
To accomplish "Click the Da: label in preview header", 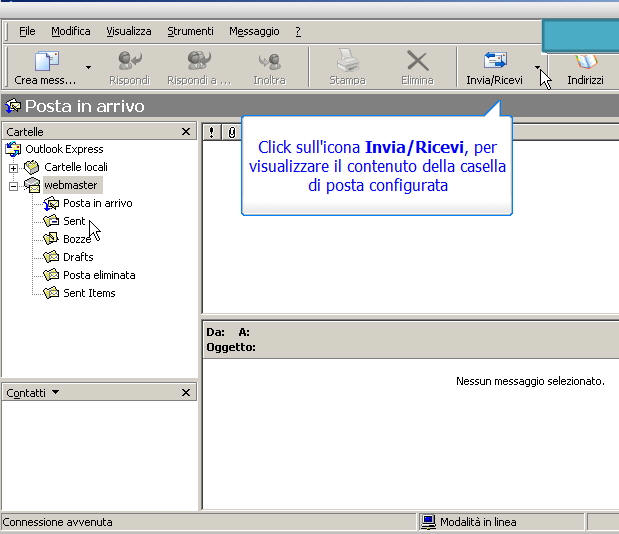I will 216,332.
